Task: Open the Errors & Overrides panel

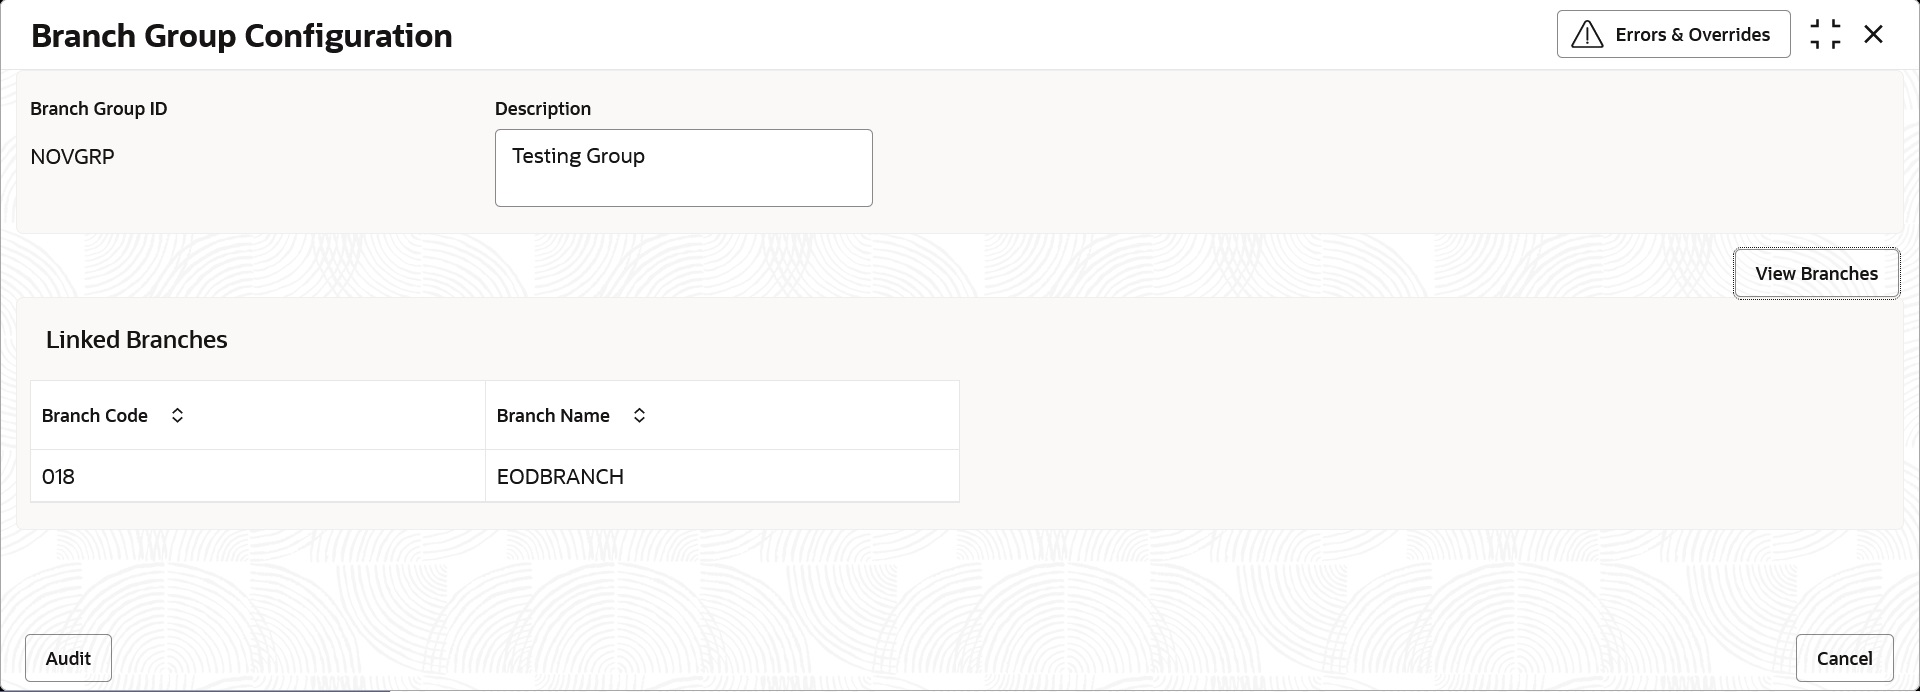Action: click(1673, 35)
